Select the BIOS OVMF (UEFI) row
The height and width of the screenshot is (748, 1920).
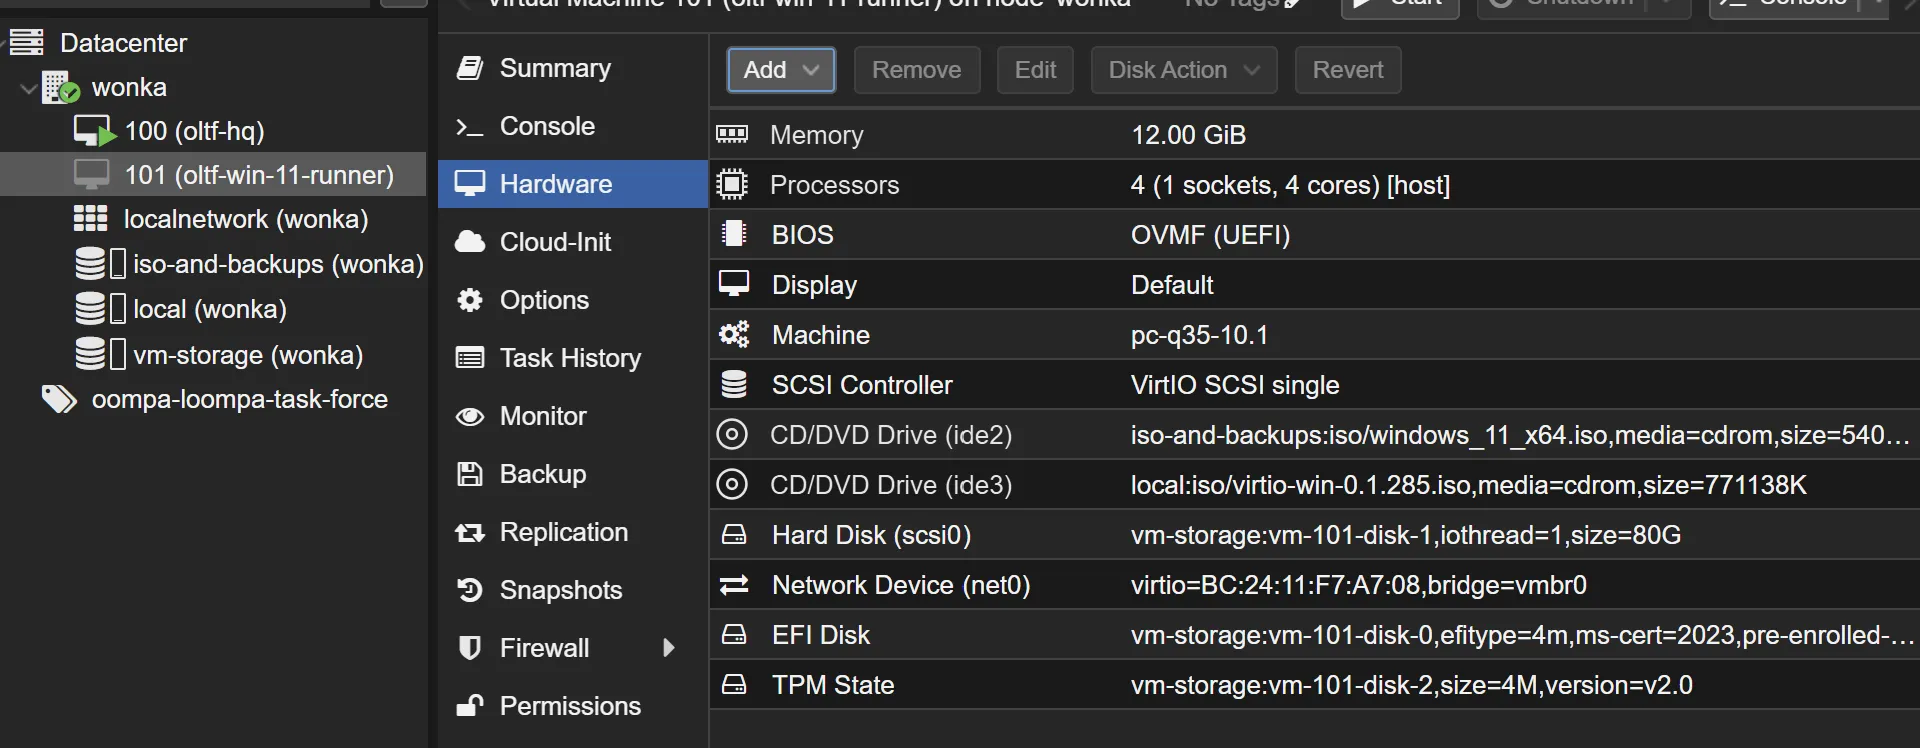(1314, 234)
